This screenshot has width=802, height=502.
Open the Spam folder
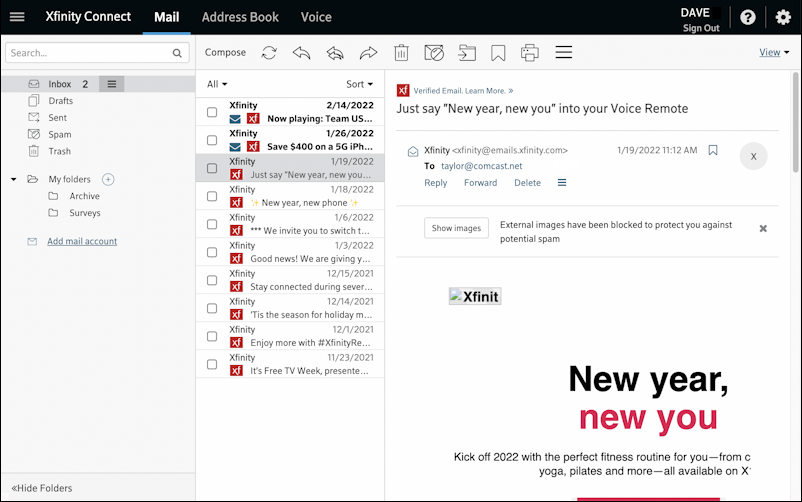tap(60, 135)
